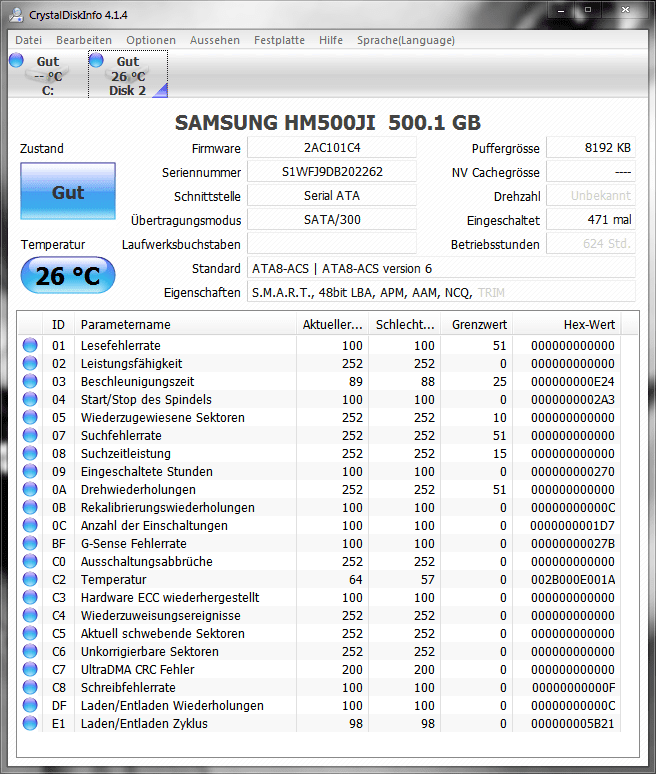Click the 26 °C temperature indicator

68,275
